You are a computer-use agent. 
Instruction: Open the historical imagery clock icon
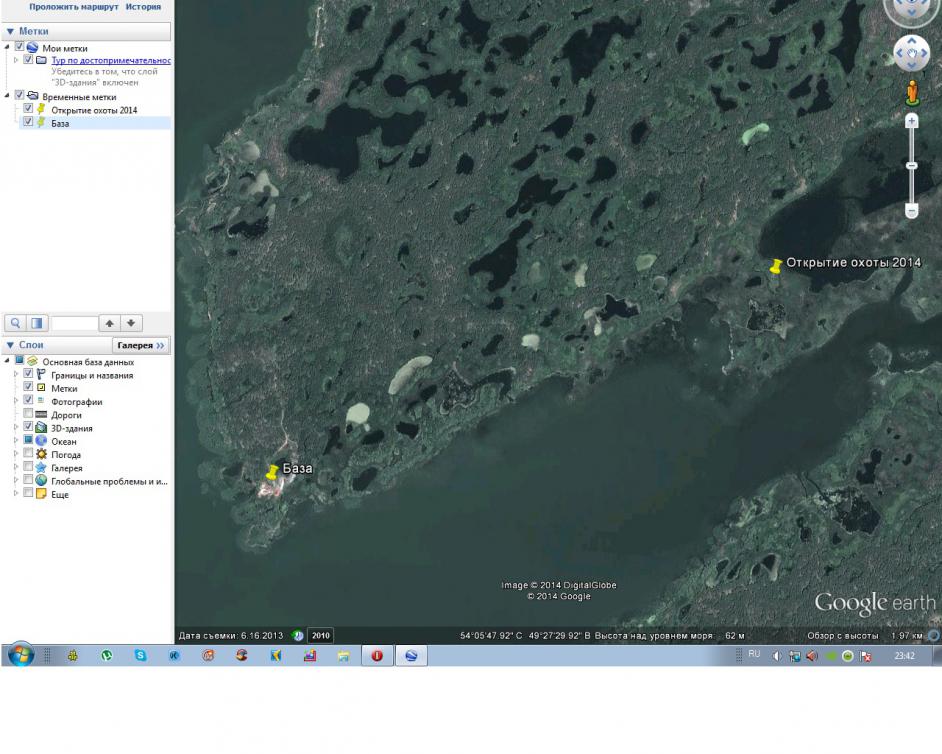click(297, 635)
